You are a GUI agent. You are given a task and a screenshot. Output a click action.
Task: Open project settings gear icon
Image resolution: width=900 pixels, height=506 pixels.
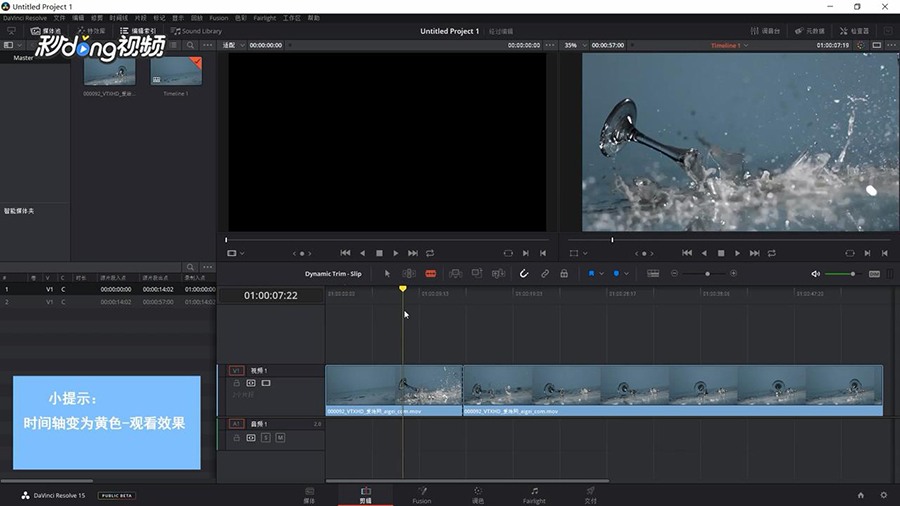point(883,495)
